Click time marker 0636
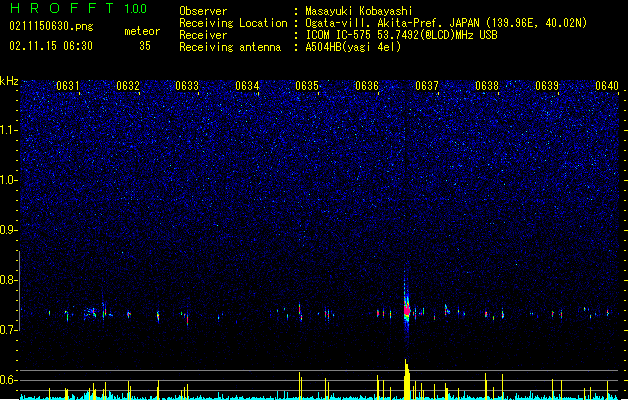Image resolution: width=629 pixels, height=400 pixels. (x=367, y=86)
